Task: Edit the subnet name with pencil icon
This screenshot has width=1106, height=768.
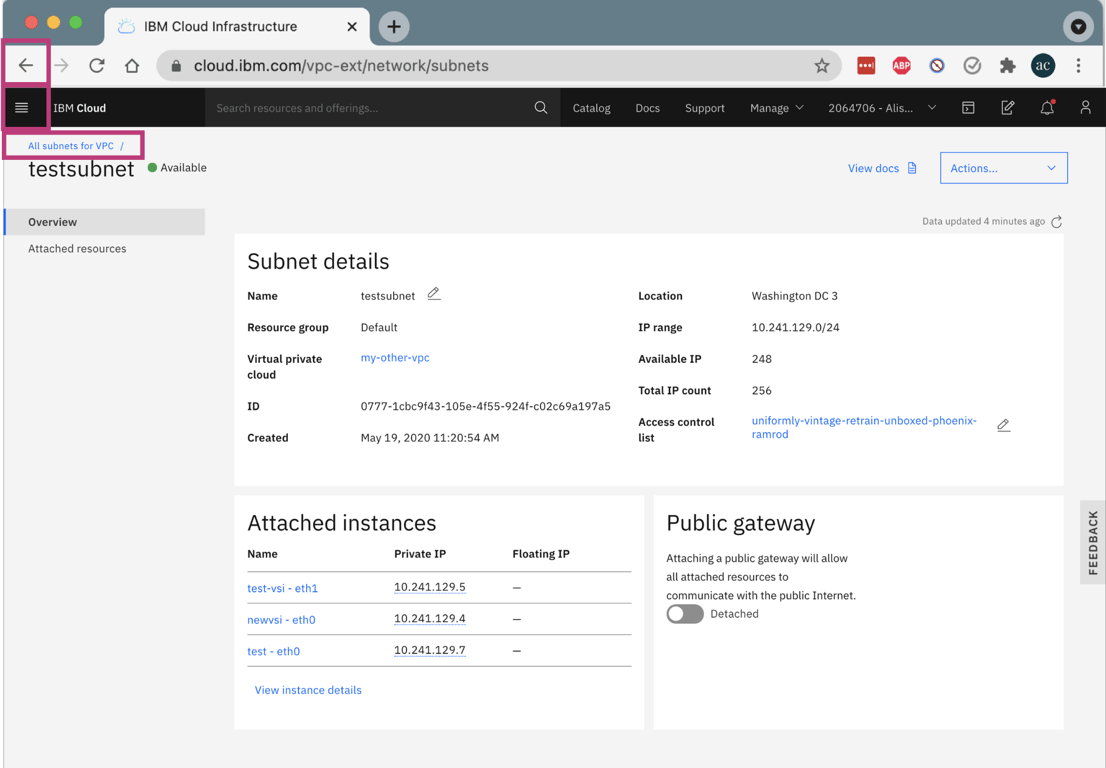Action: click(434, 294)
